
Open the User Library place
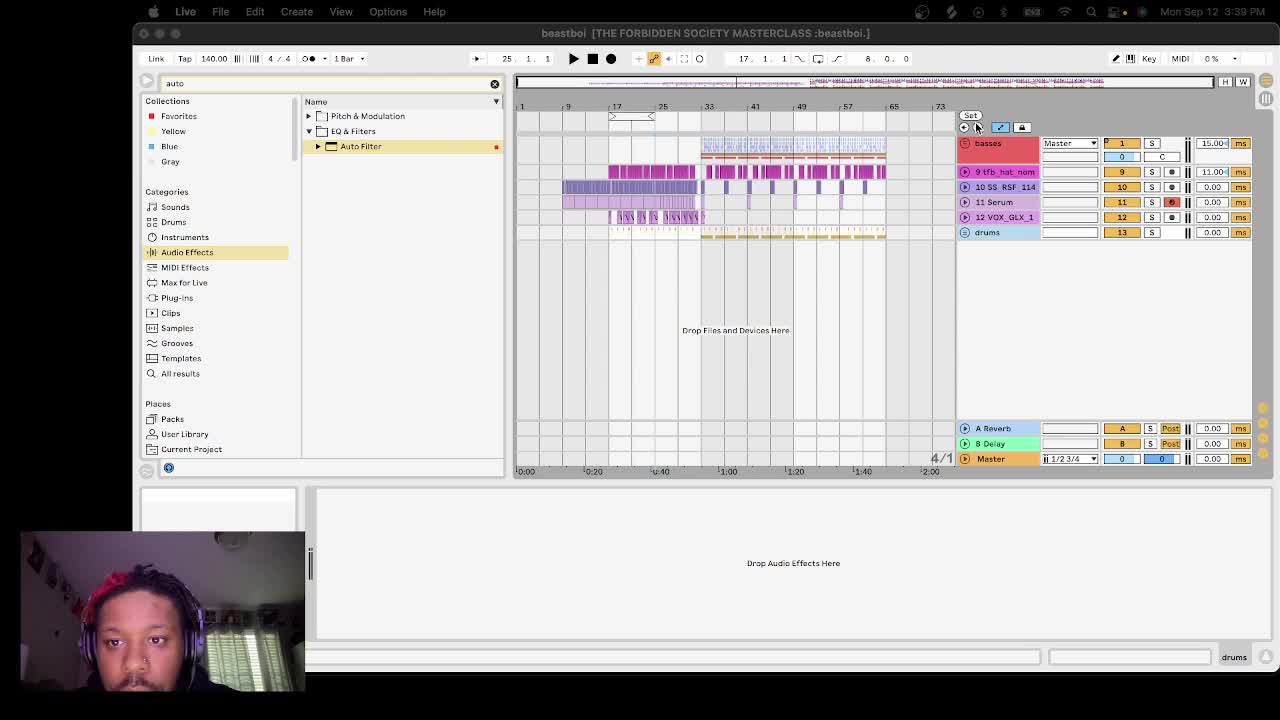click(x=185, y=434)
